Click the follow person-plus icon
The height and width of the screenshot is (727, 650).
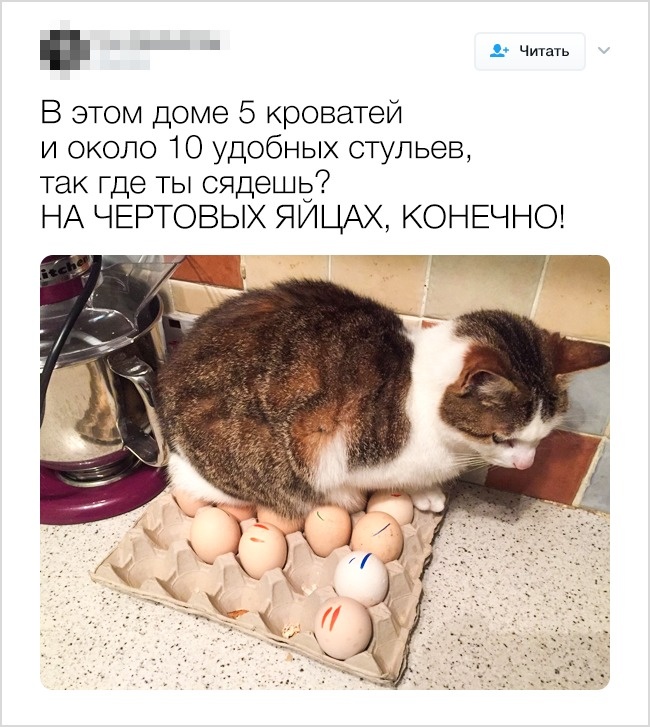(499, 51)
